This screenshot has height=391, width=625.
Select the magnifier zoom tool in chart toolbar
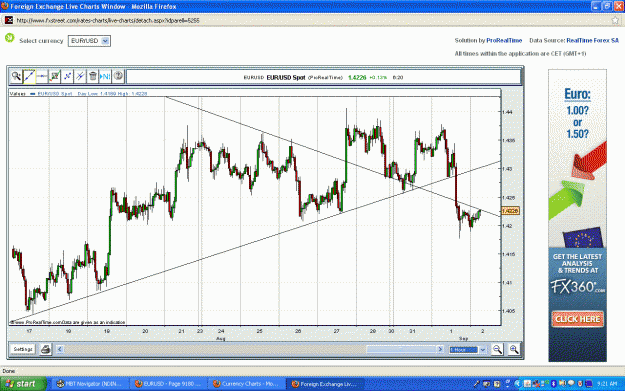[x=16, y=76]
